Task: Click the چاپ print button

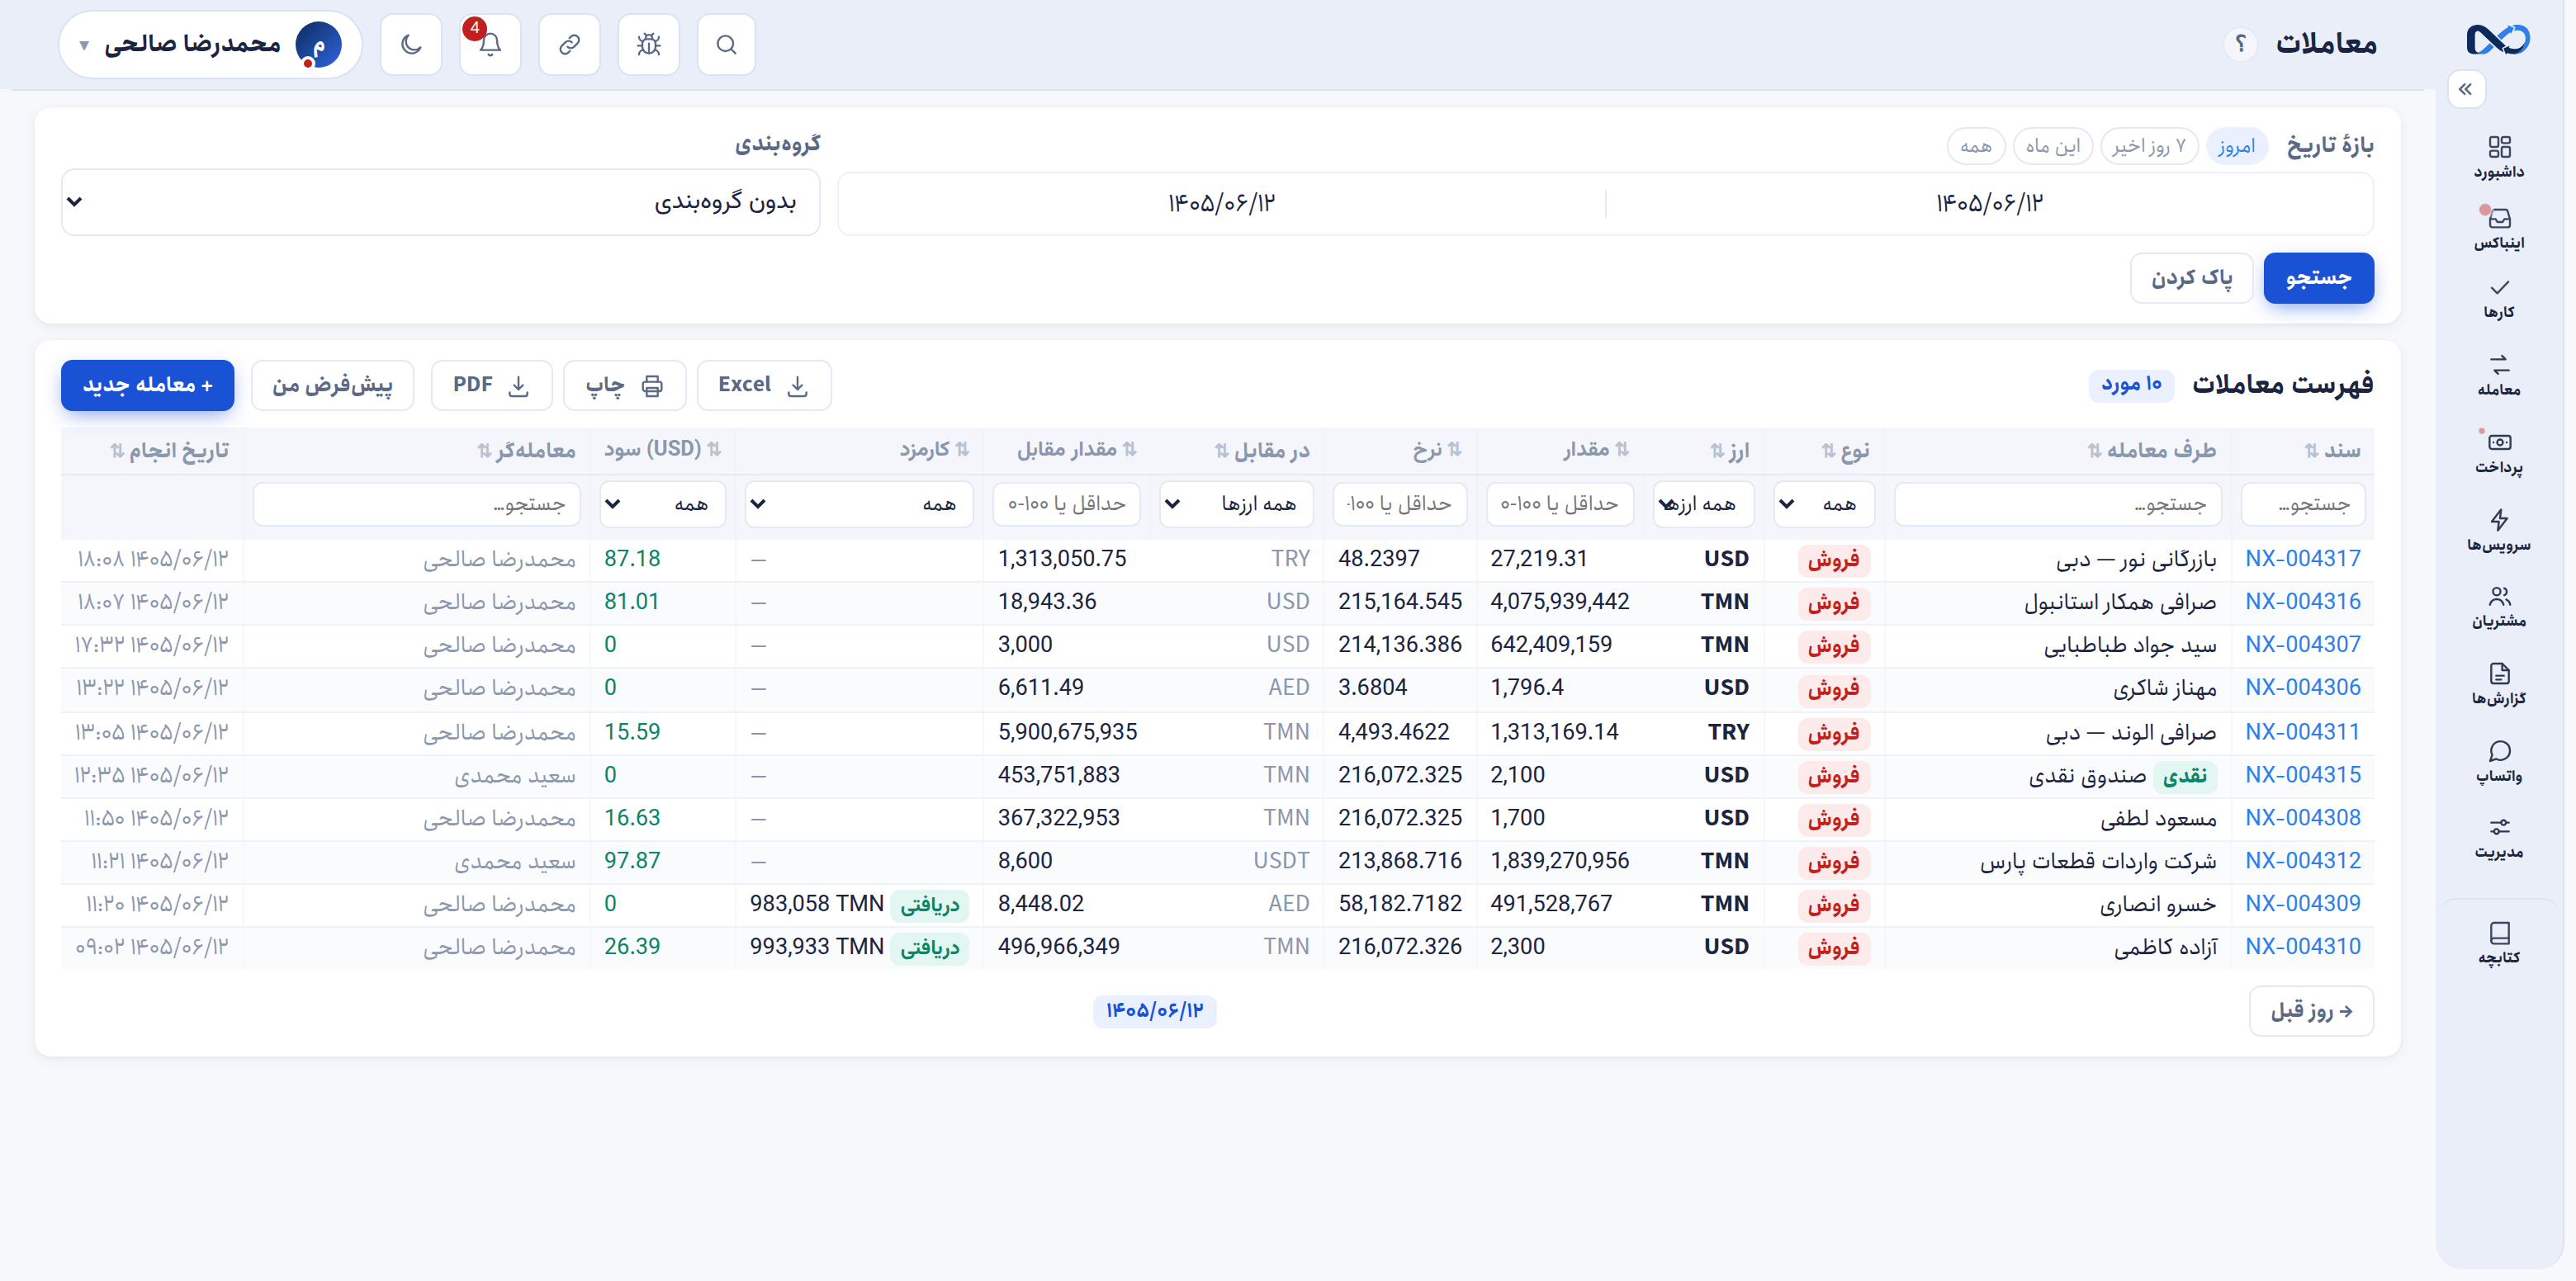Action: click(x=624, y=385)
